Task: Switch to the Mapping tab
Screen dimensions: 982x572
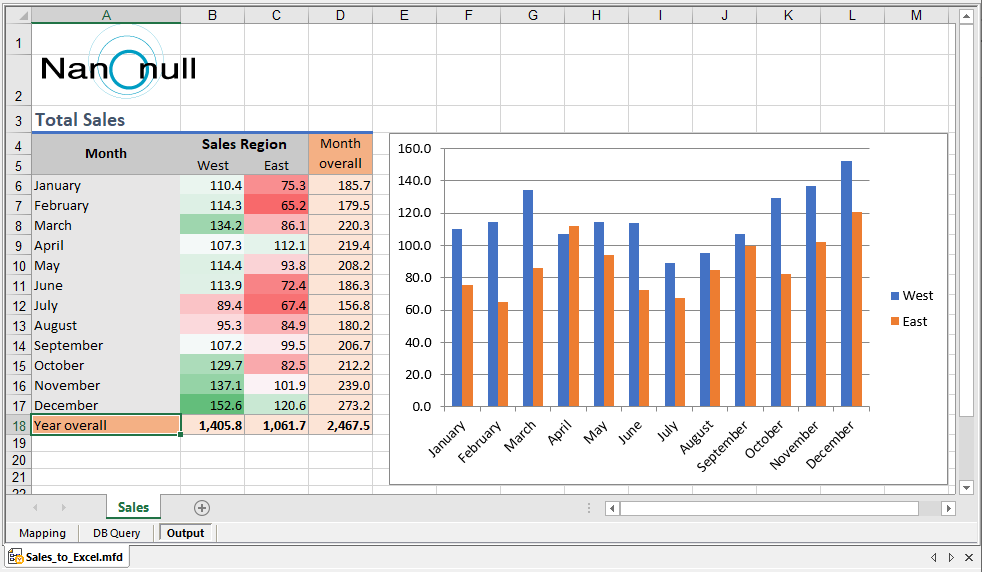Action: (42, 533)
